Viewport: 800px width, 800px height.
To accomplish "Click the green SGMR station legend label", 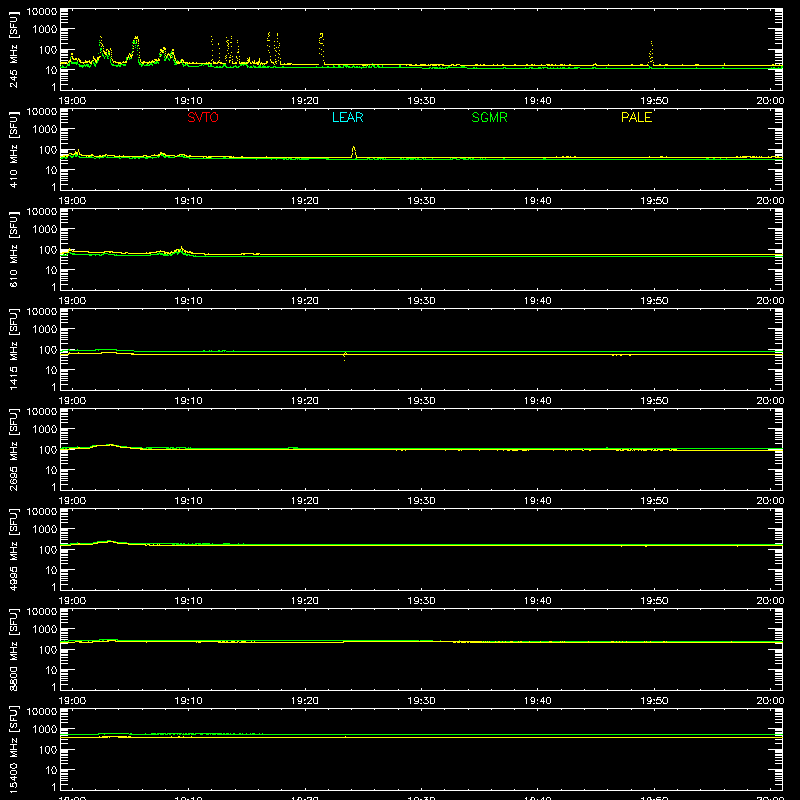I will pyautogui.click(x=489, y=117).
